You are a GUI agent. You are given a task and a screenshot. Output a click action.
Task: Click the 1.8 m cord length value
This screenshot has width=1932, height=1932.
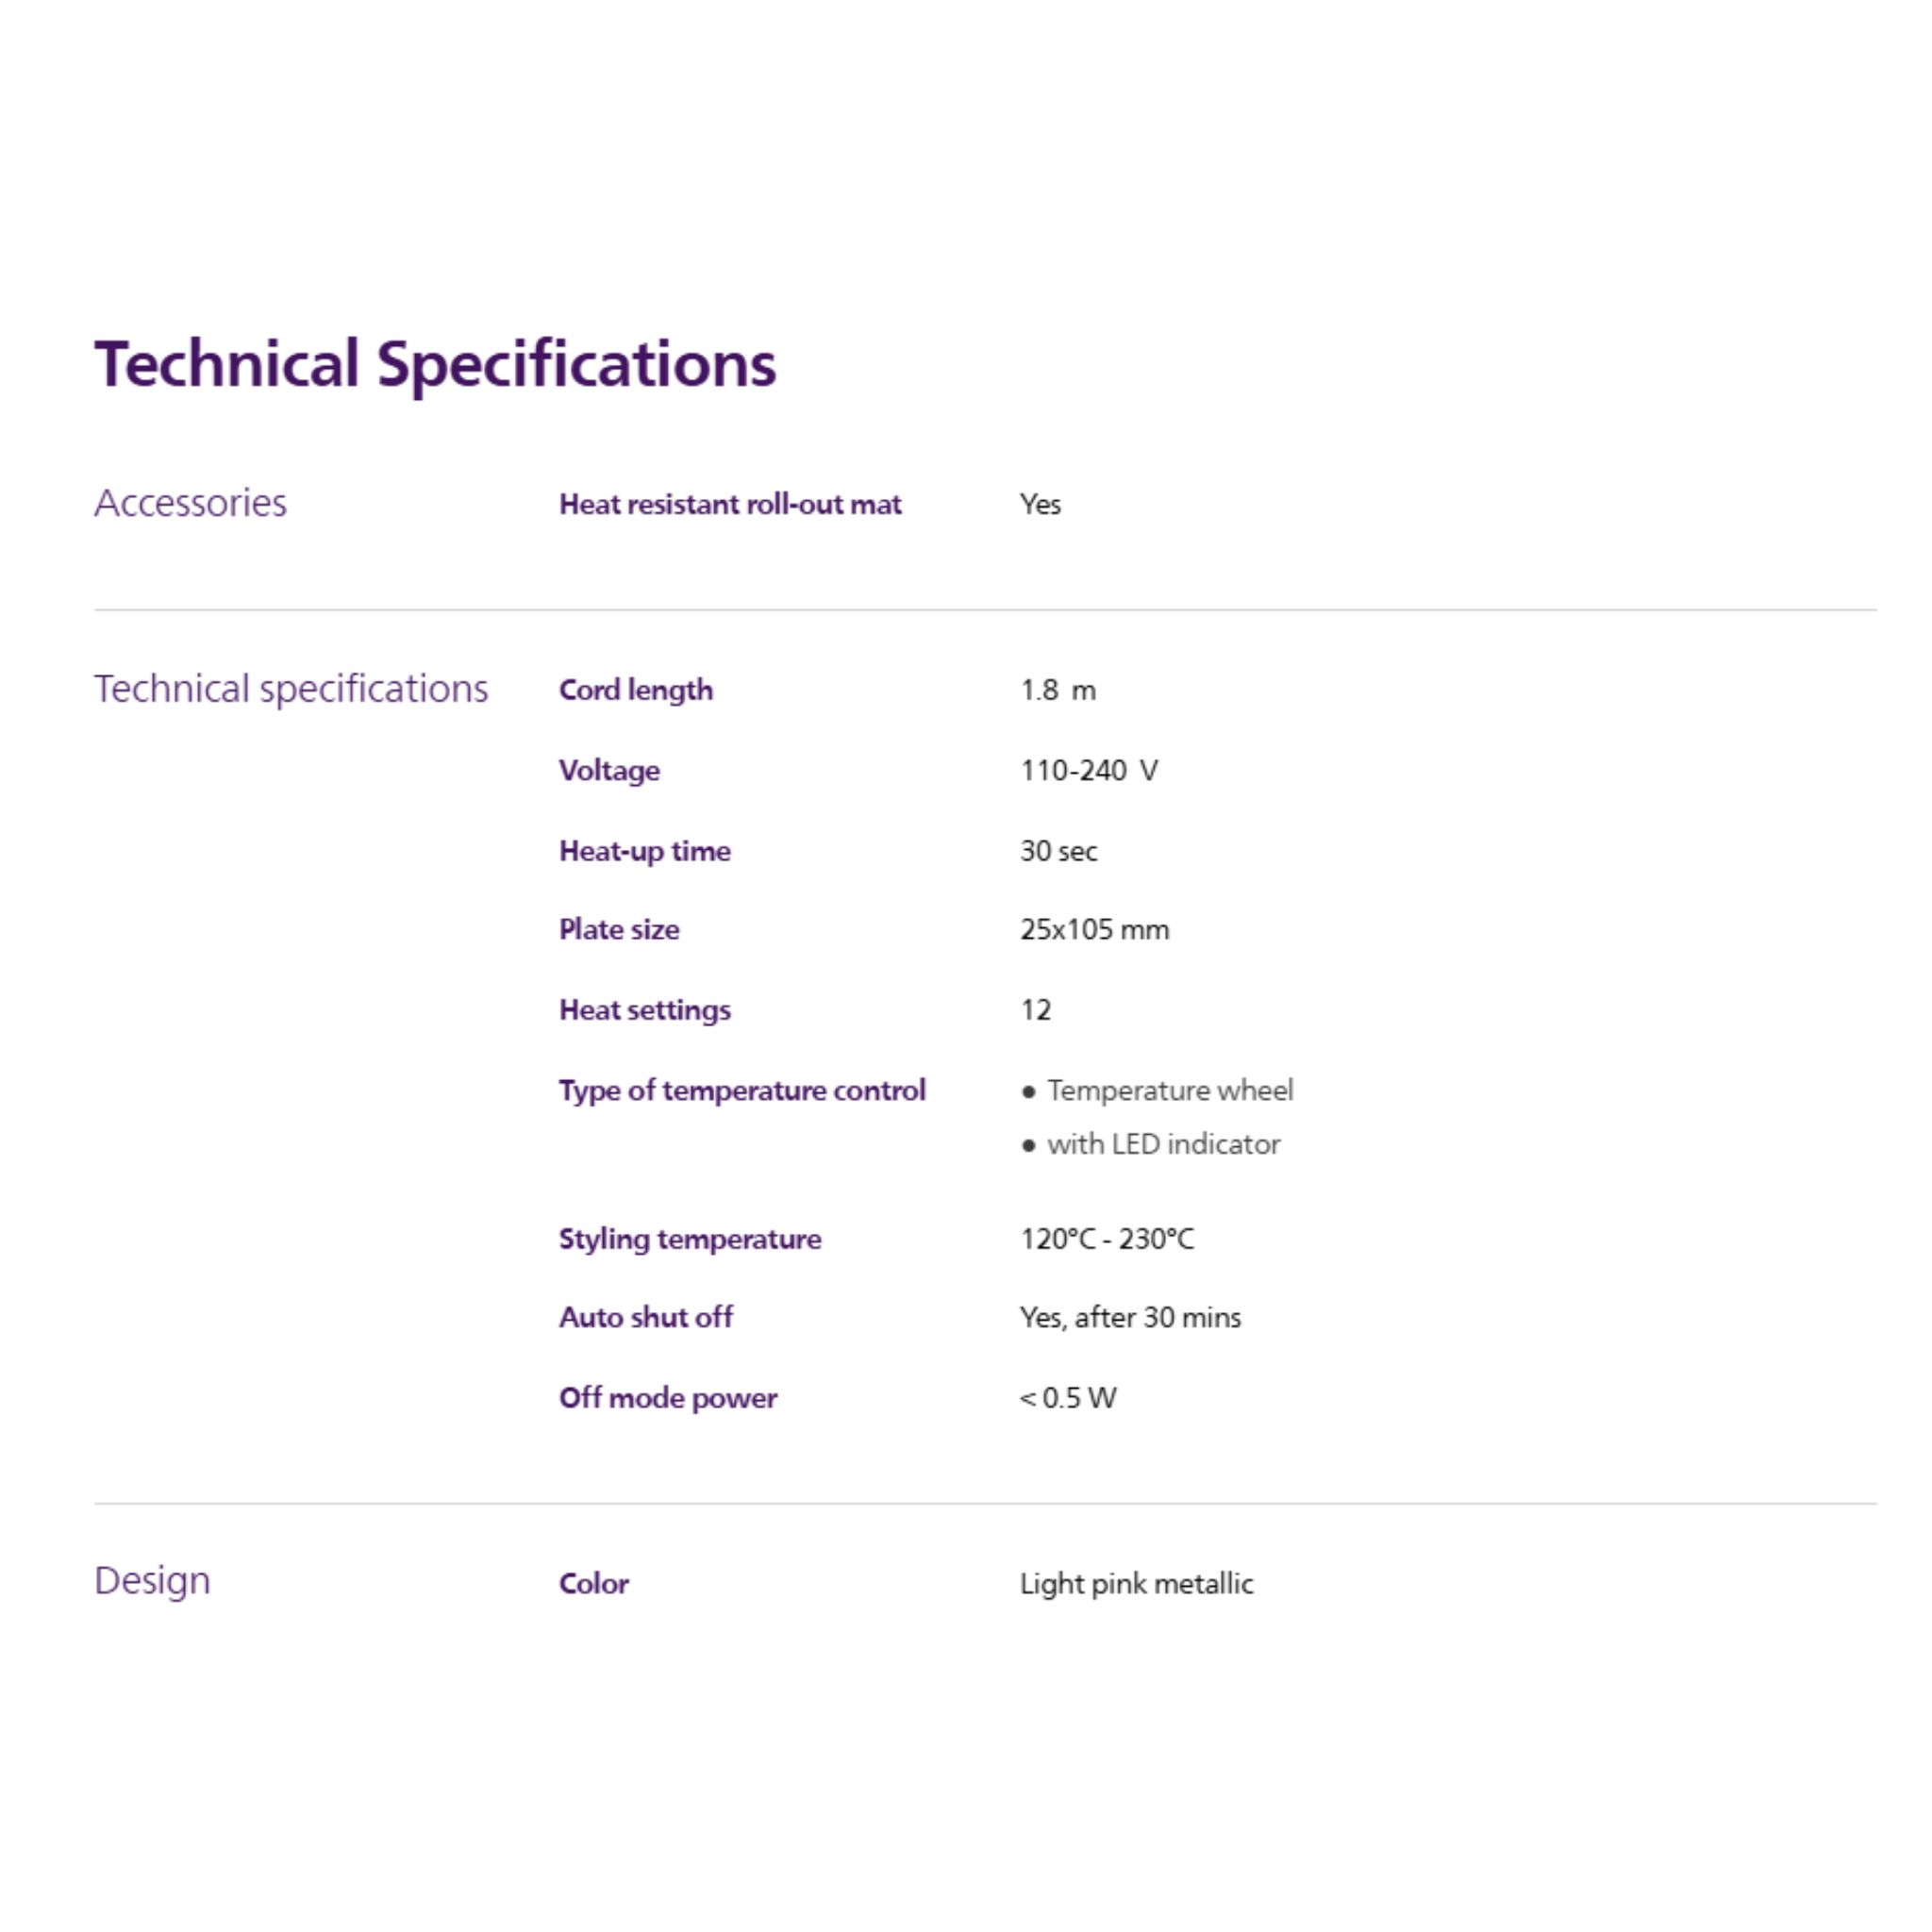point(1057,690)
